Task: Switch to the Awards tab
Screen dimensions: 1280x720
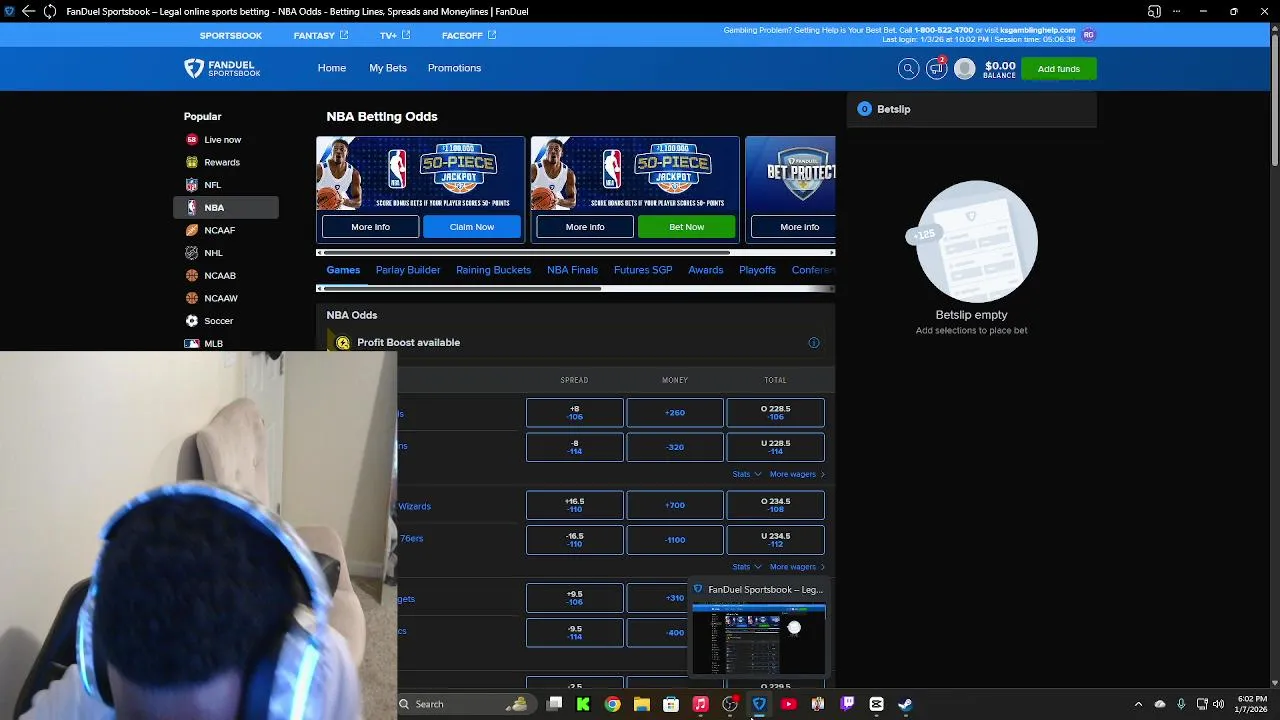Action: pyautogui.click(x=705, y=270)
